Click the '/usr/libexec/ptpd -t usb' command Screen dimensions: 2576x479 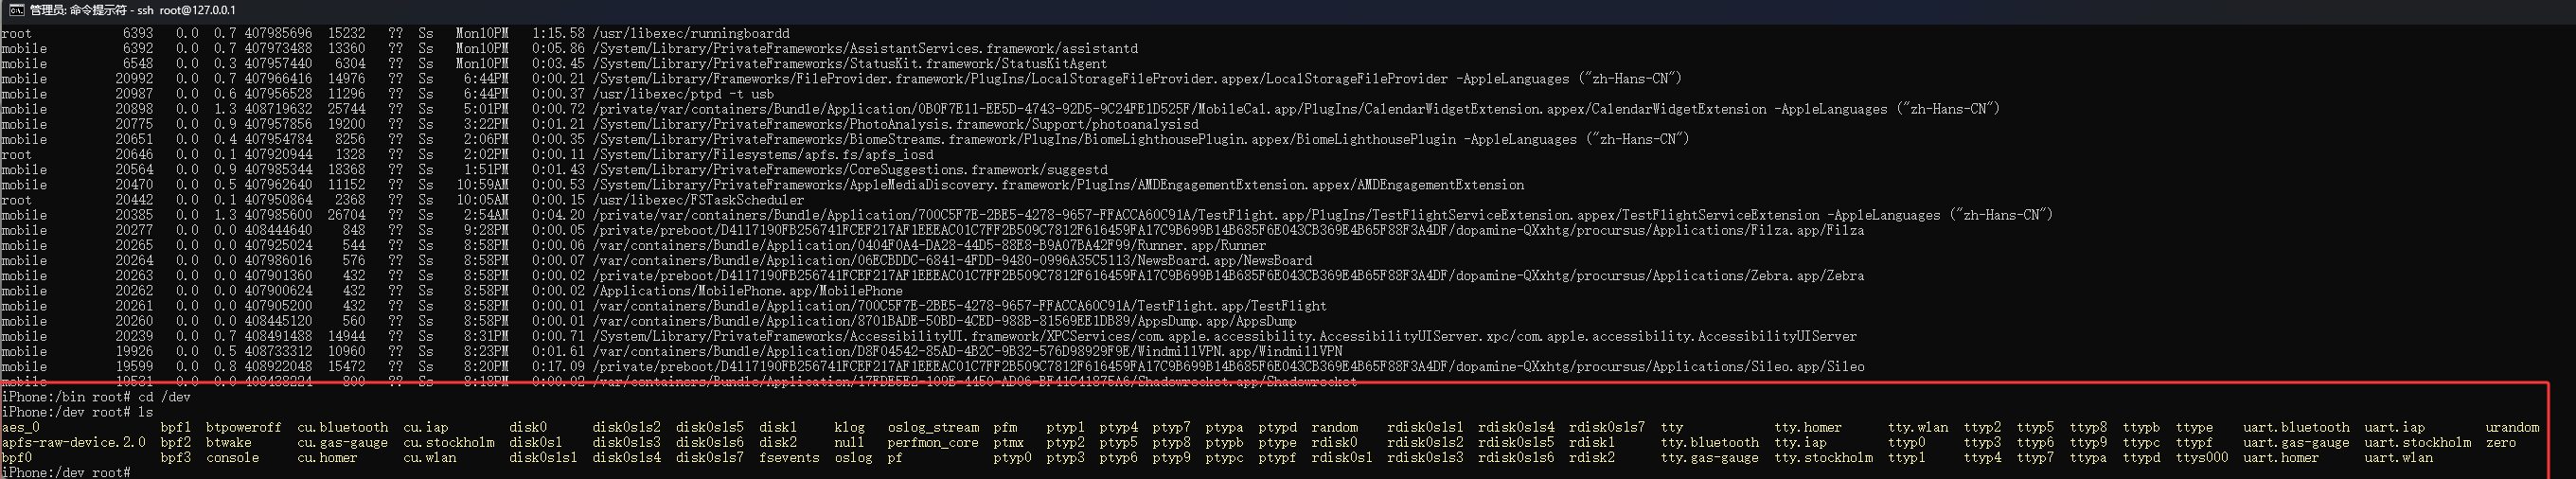[x=683, y=94]
